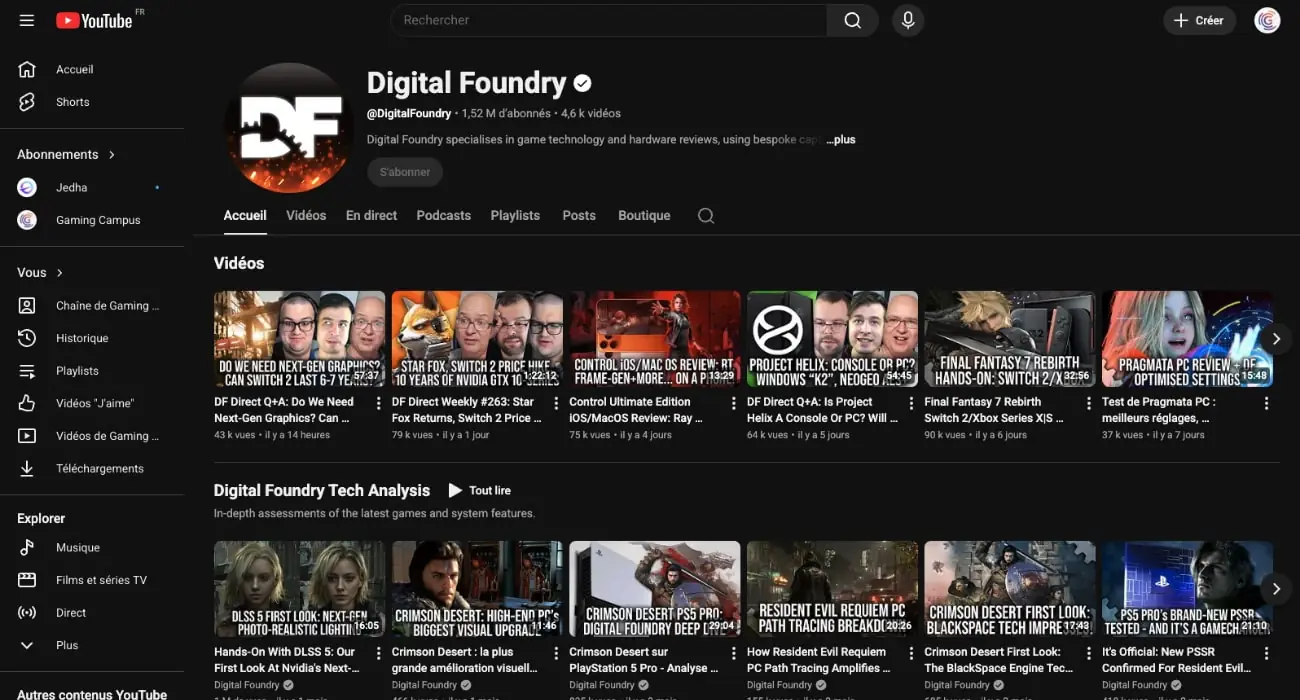The width and height of the screenshot is (1300, 700).
Task: Play DLSS 5 First Look thumbnail
Action: tap(299, 589)
